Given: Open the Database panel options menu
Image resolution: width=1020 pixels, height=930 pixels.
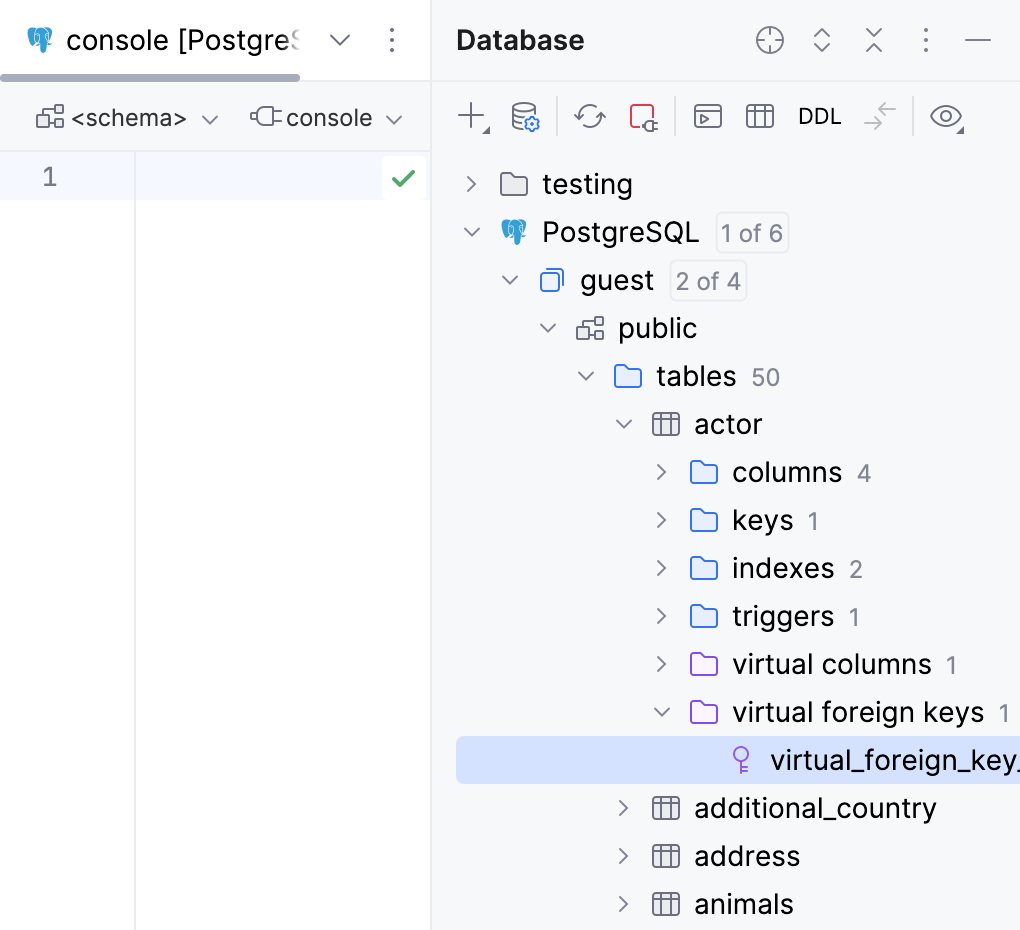Looking at the screenshot, I should tap(925, 40).
